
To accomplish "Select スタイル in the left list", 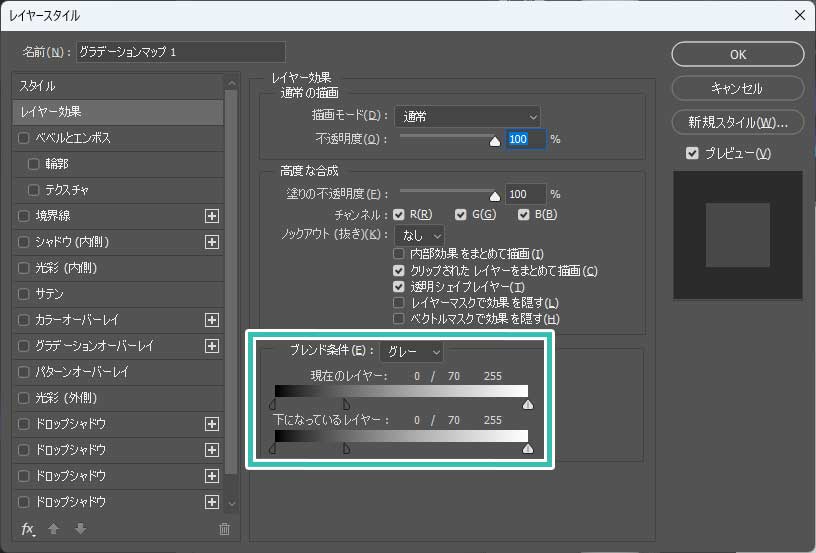I will coord(118,86).
